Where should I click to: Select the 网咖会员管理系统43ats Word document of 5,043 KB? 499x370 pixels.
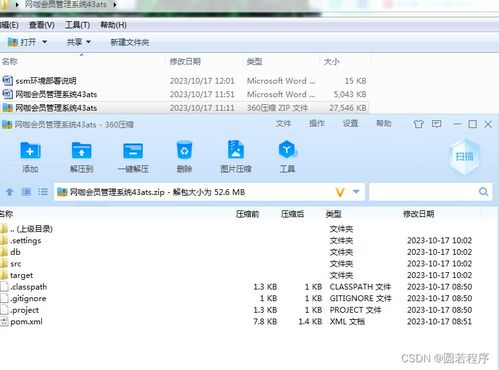coord(184,94)
